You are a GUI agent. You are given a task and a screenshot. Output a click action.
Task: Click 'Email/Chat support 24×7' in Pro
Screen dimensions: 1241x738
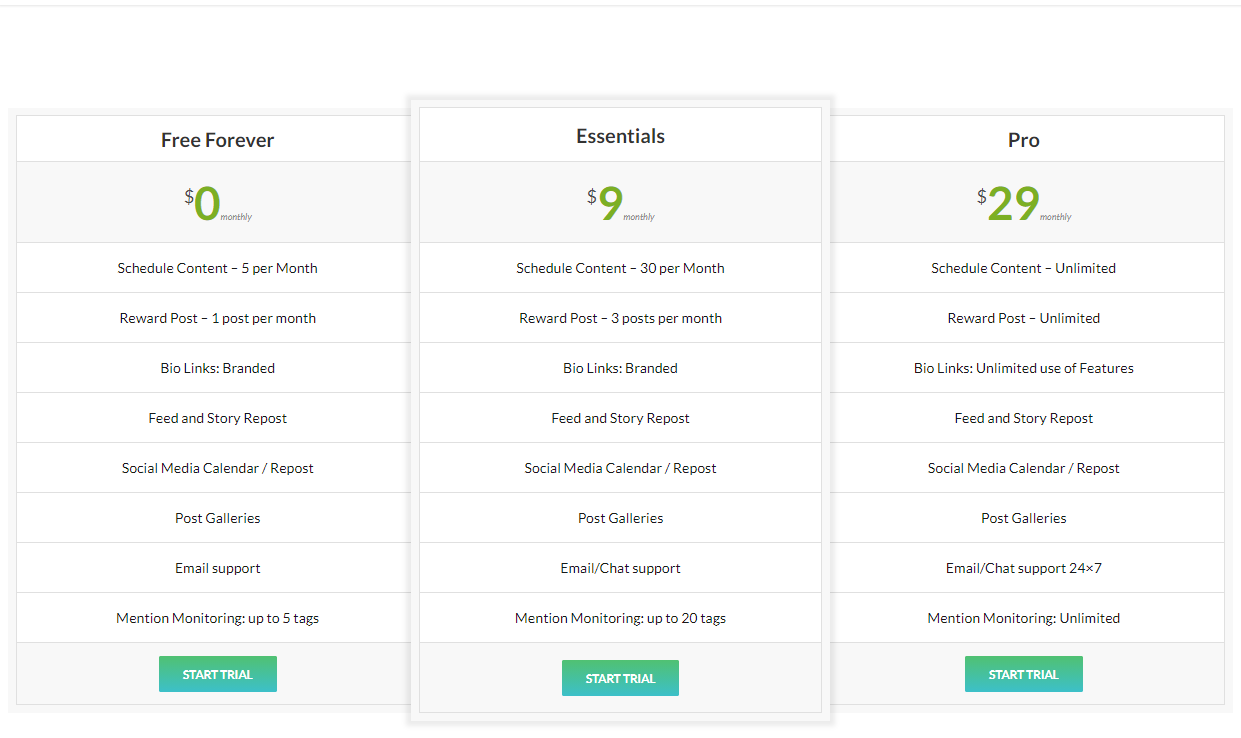pyautogui.click(x=1023, y=568)
